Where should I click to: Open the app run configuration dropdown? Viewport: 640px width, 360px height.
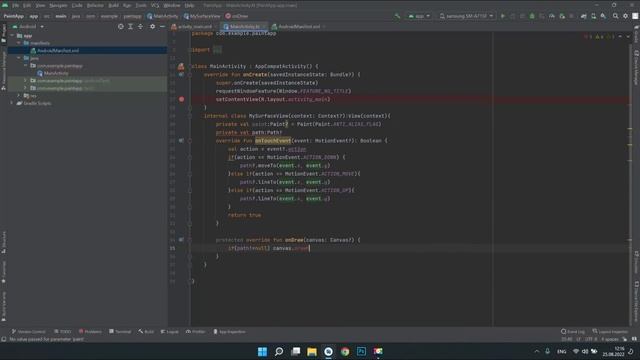[419, 16]
